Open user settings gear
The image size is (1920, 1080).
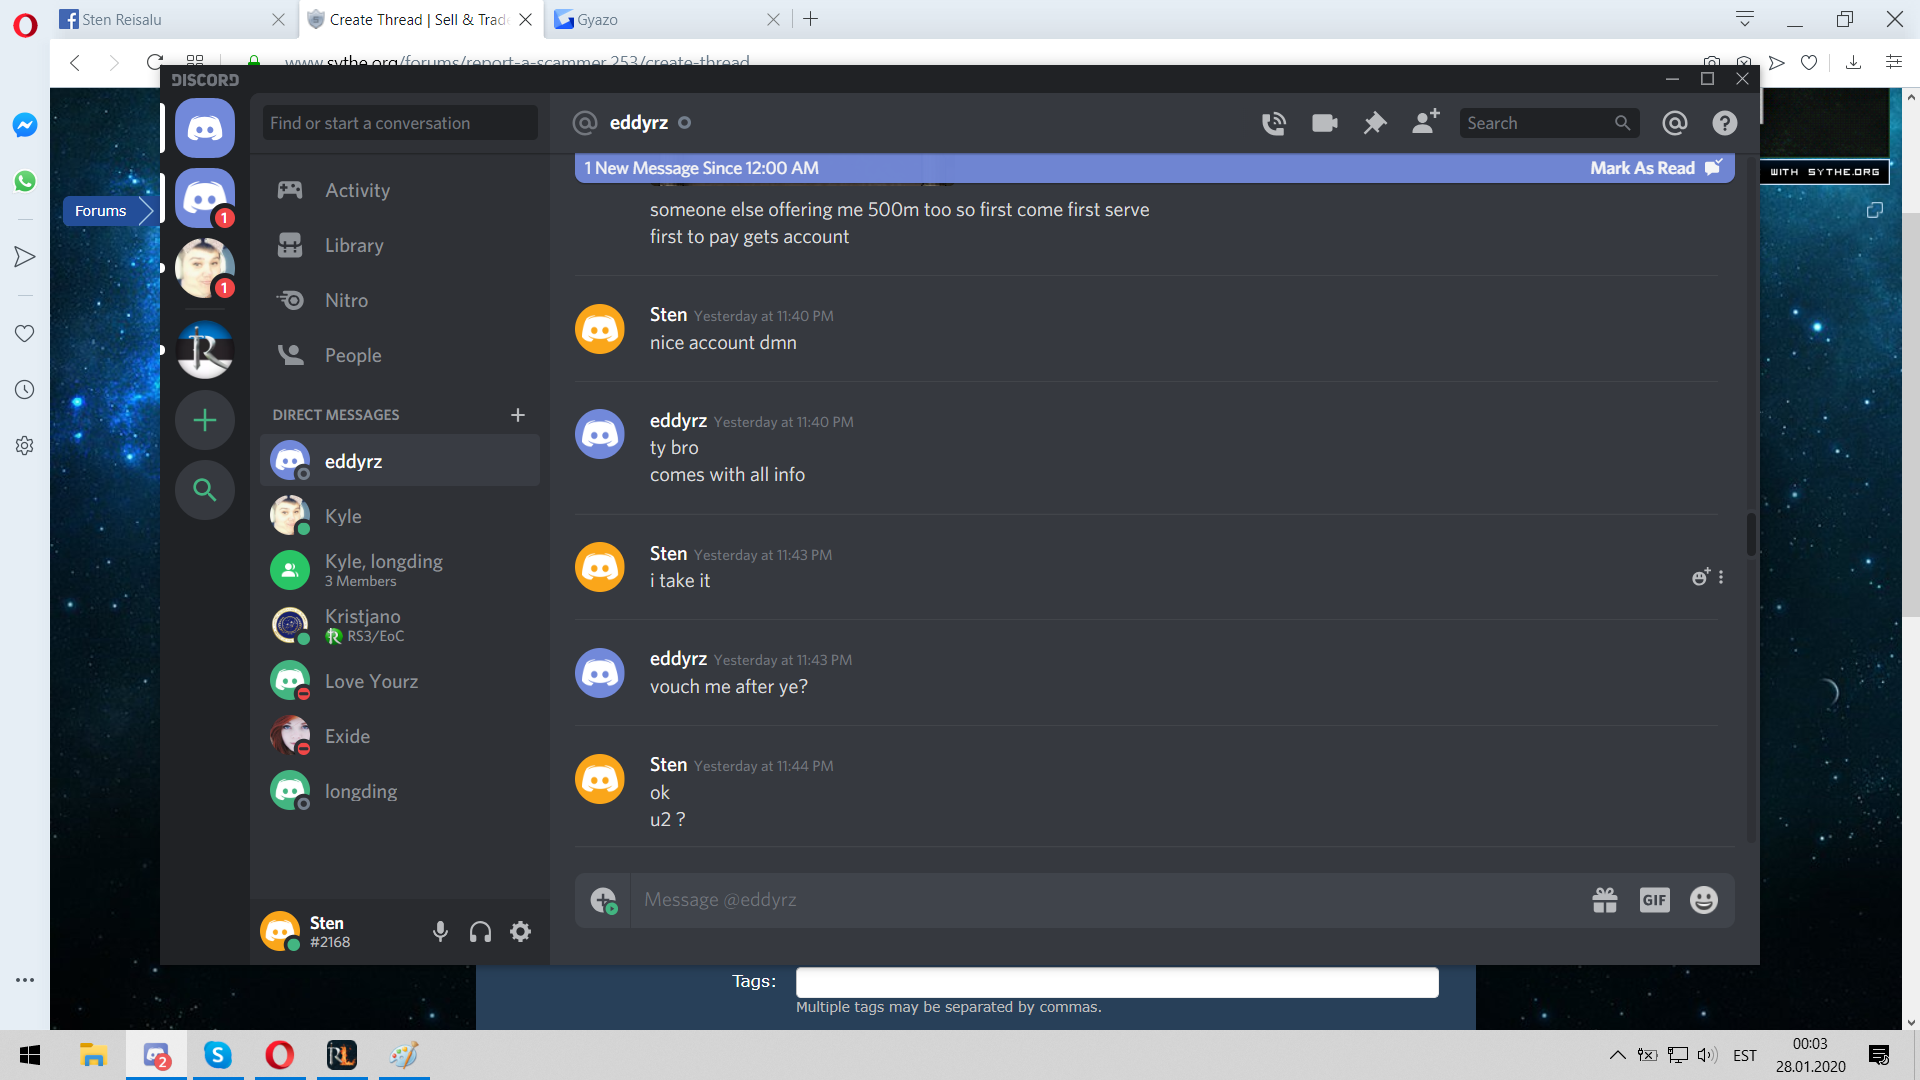tap(520, 932)
